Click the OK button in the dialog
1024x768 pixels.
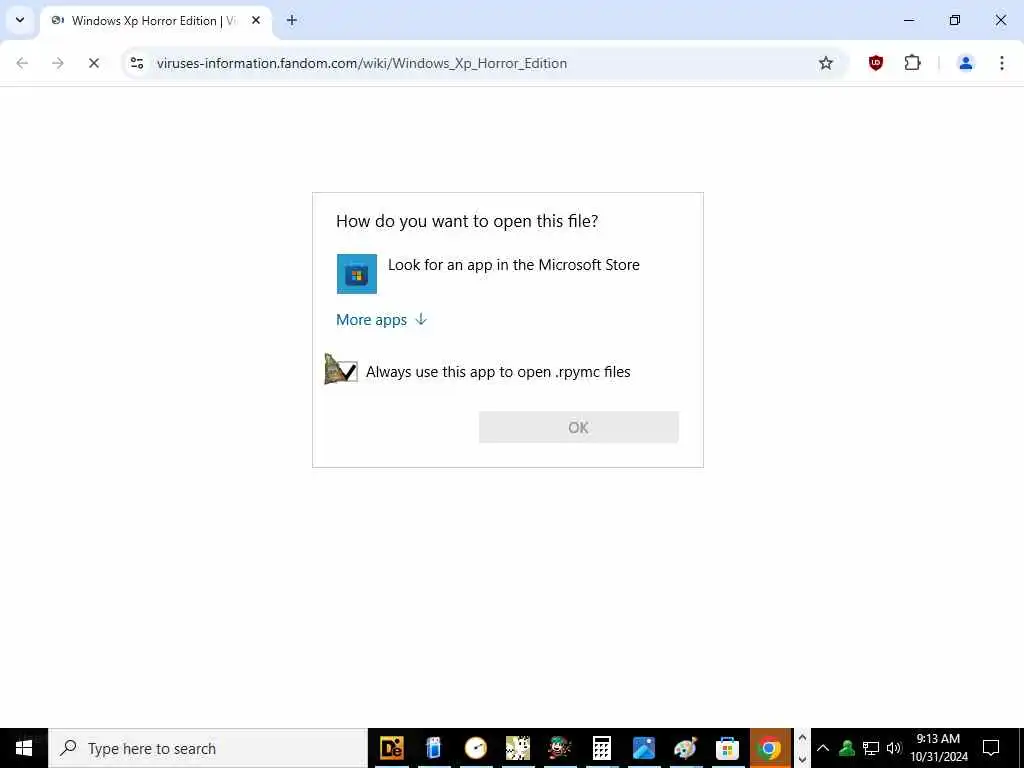[579, 427]
